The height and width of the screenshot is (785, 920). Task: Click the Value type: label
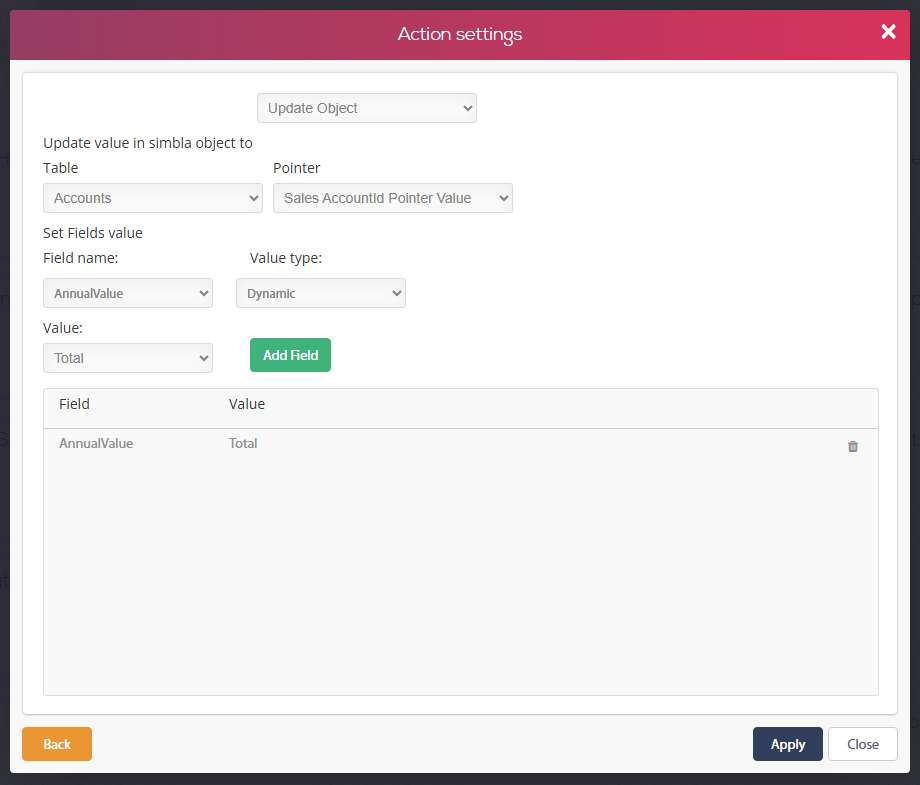[286, 258]
